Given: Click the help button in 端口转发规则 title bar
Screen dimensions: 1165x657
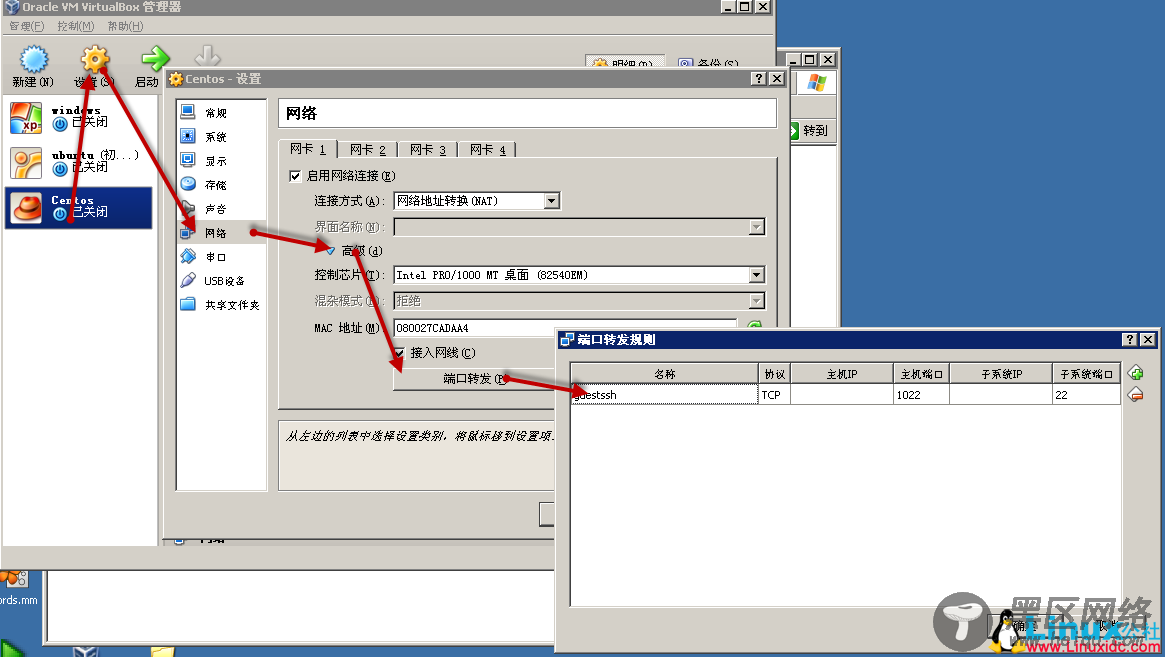Looking at the screenshot, I should (1129, 340).
